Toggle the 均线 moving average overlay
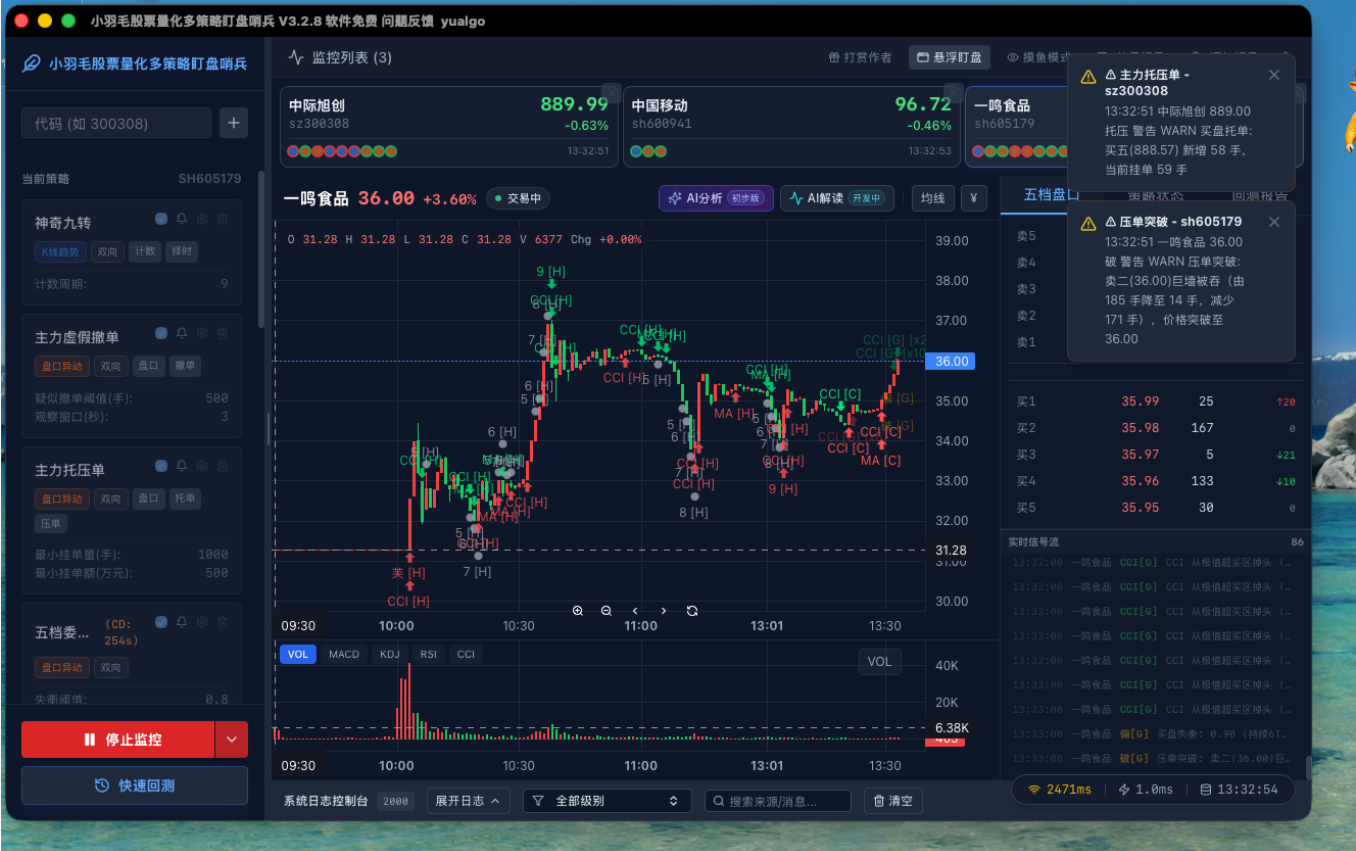The image size is (1356, 851). 933,198
